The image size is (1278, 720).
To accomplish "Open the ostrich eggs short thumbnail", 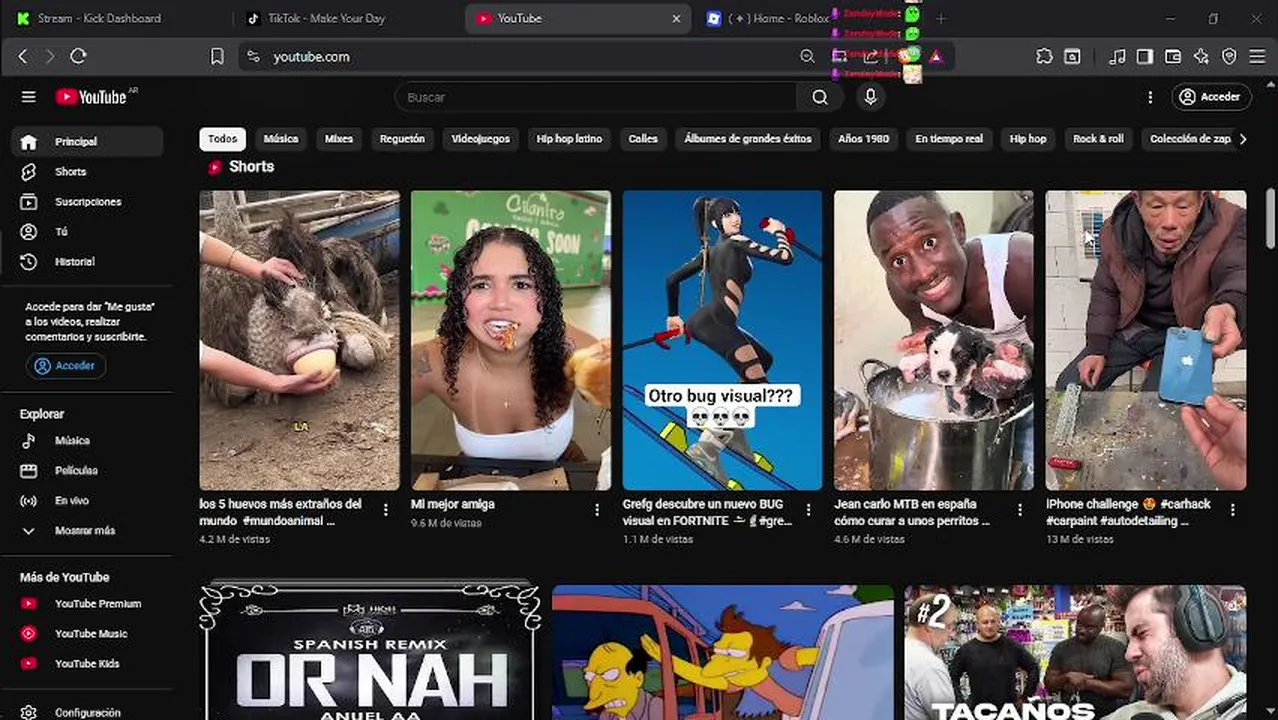I will (299, 340).
